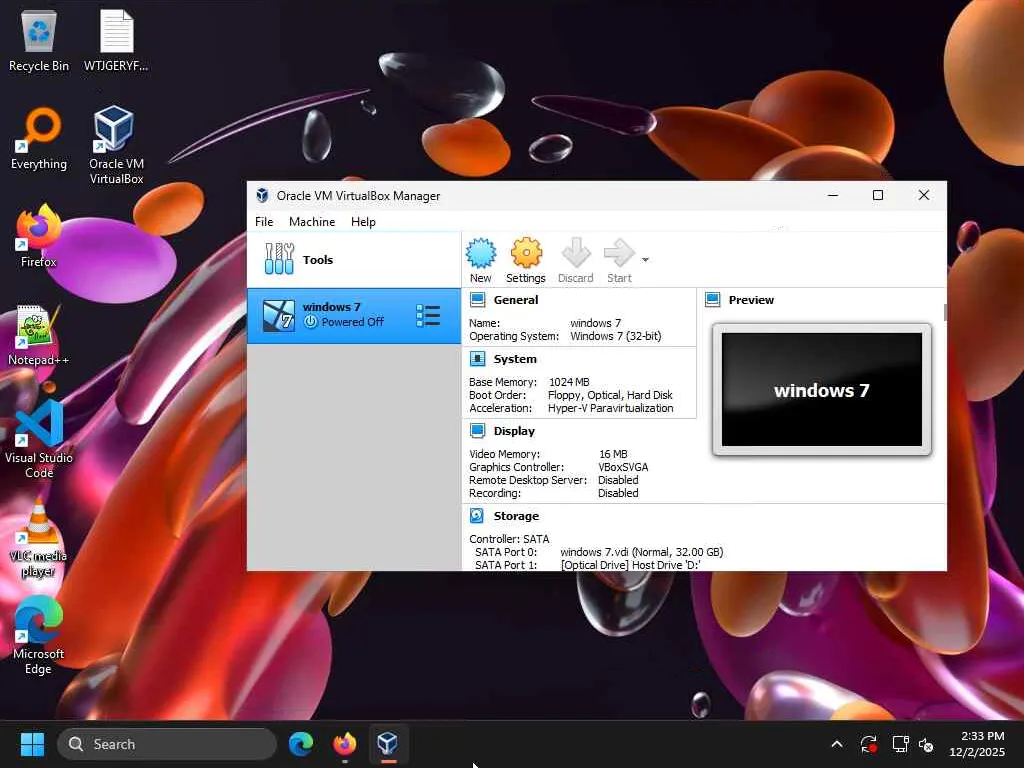
Task: Open the File menu
Action: (264, 222)
